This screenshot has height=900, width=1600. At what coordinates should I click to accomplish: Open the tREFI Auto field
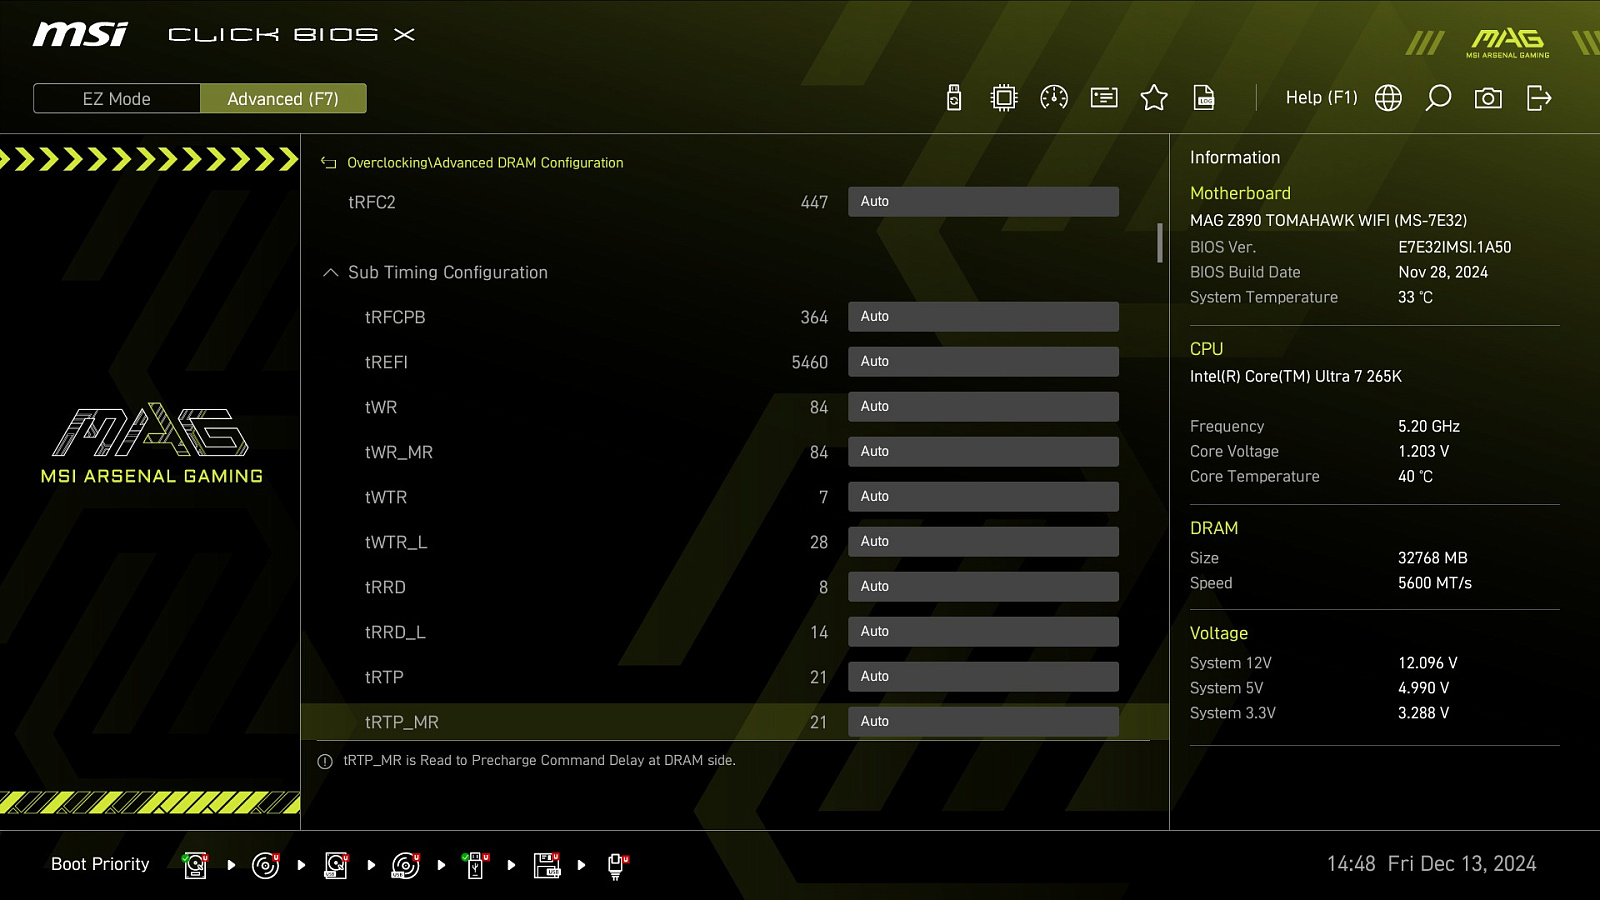click(983, 362)
